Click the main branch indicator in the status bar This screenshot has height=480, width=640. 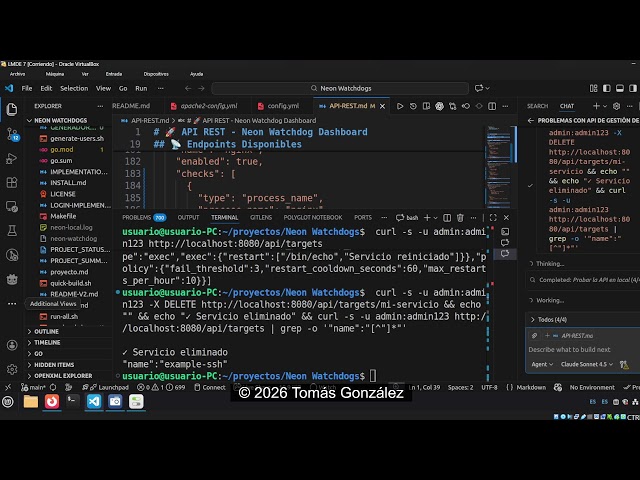33,388
